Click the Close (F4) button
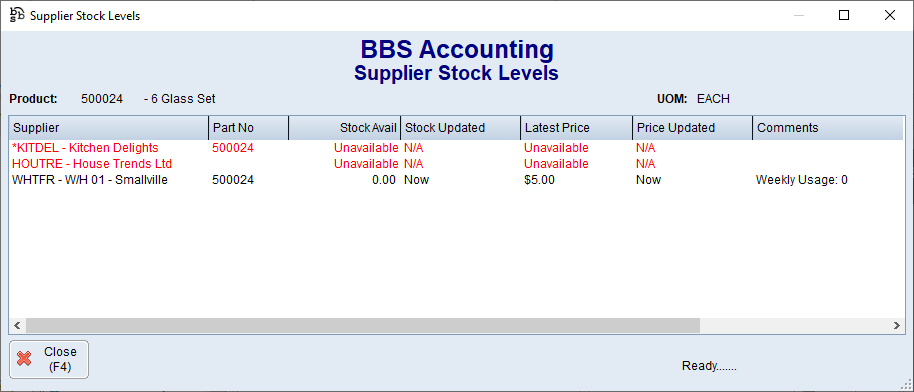This screenshot has height=392, width=914. (x=49, y=359)
